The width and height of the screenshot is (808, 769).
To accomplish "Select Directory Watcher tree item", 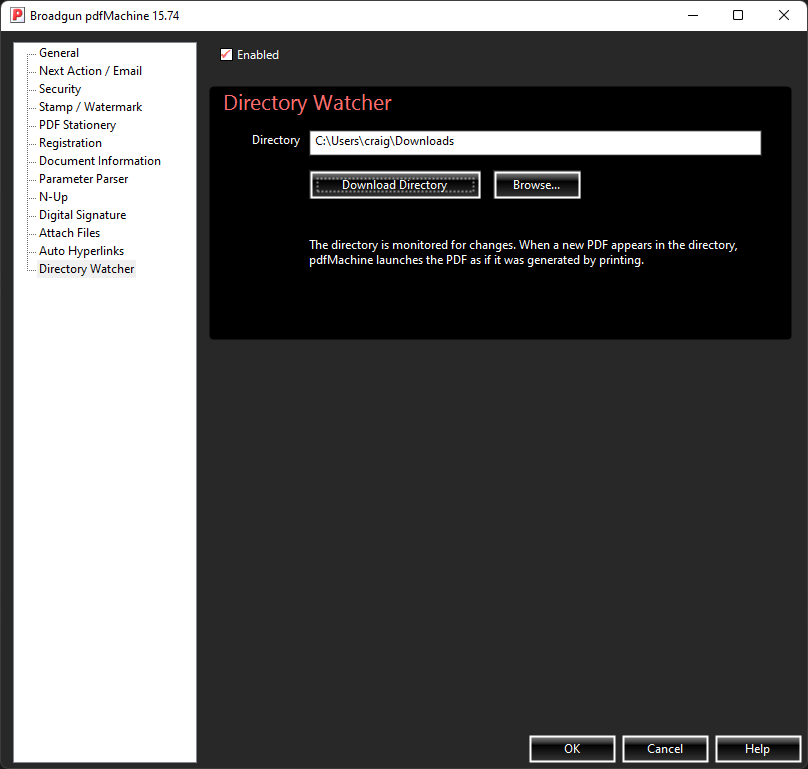I will tap(86, 269).
